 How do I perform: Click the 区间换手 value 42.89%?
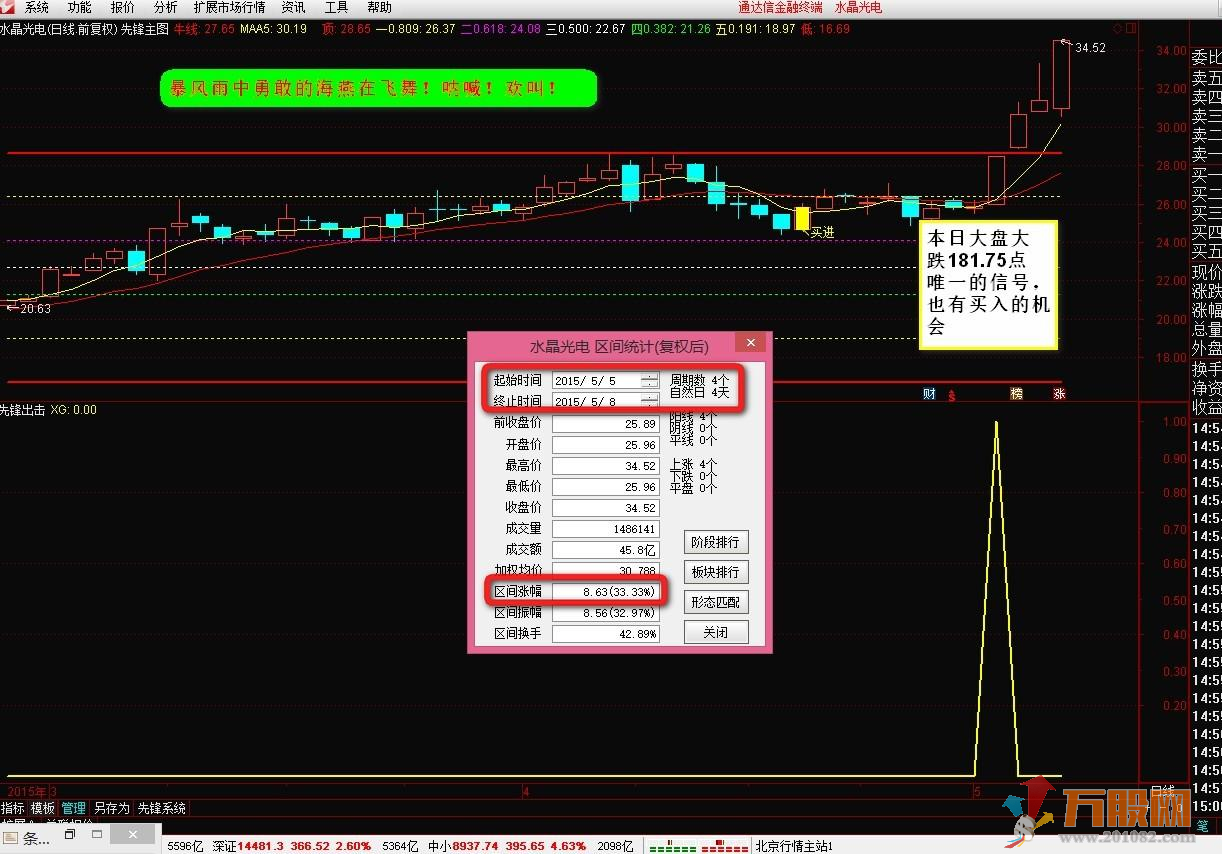pyautogui.click(x=606, y=633)
